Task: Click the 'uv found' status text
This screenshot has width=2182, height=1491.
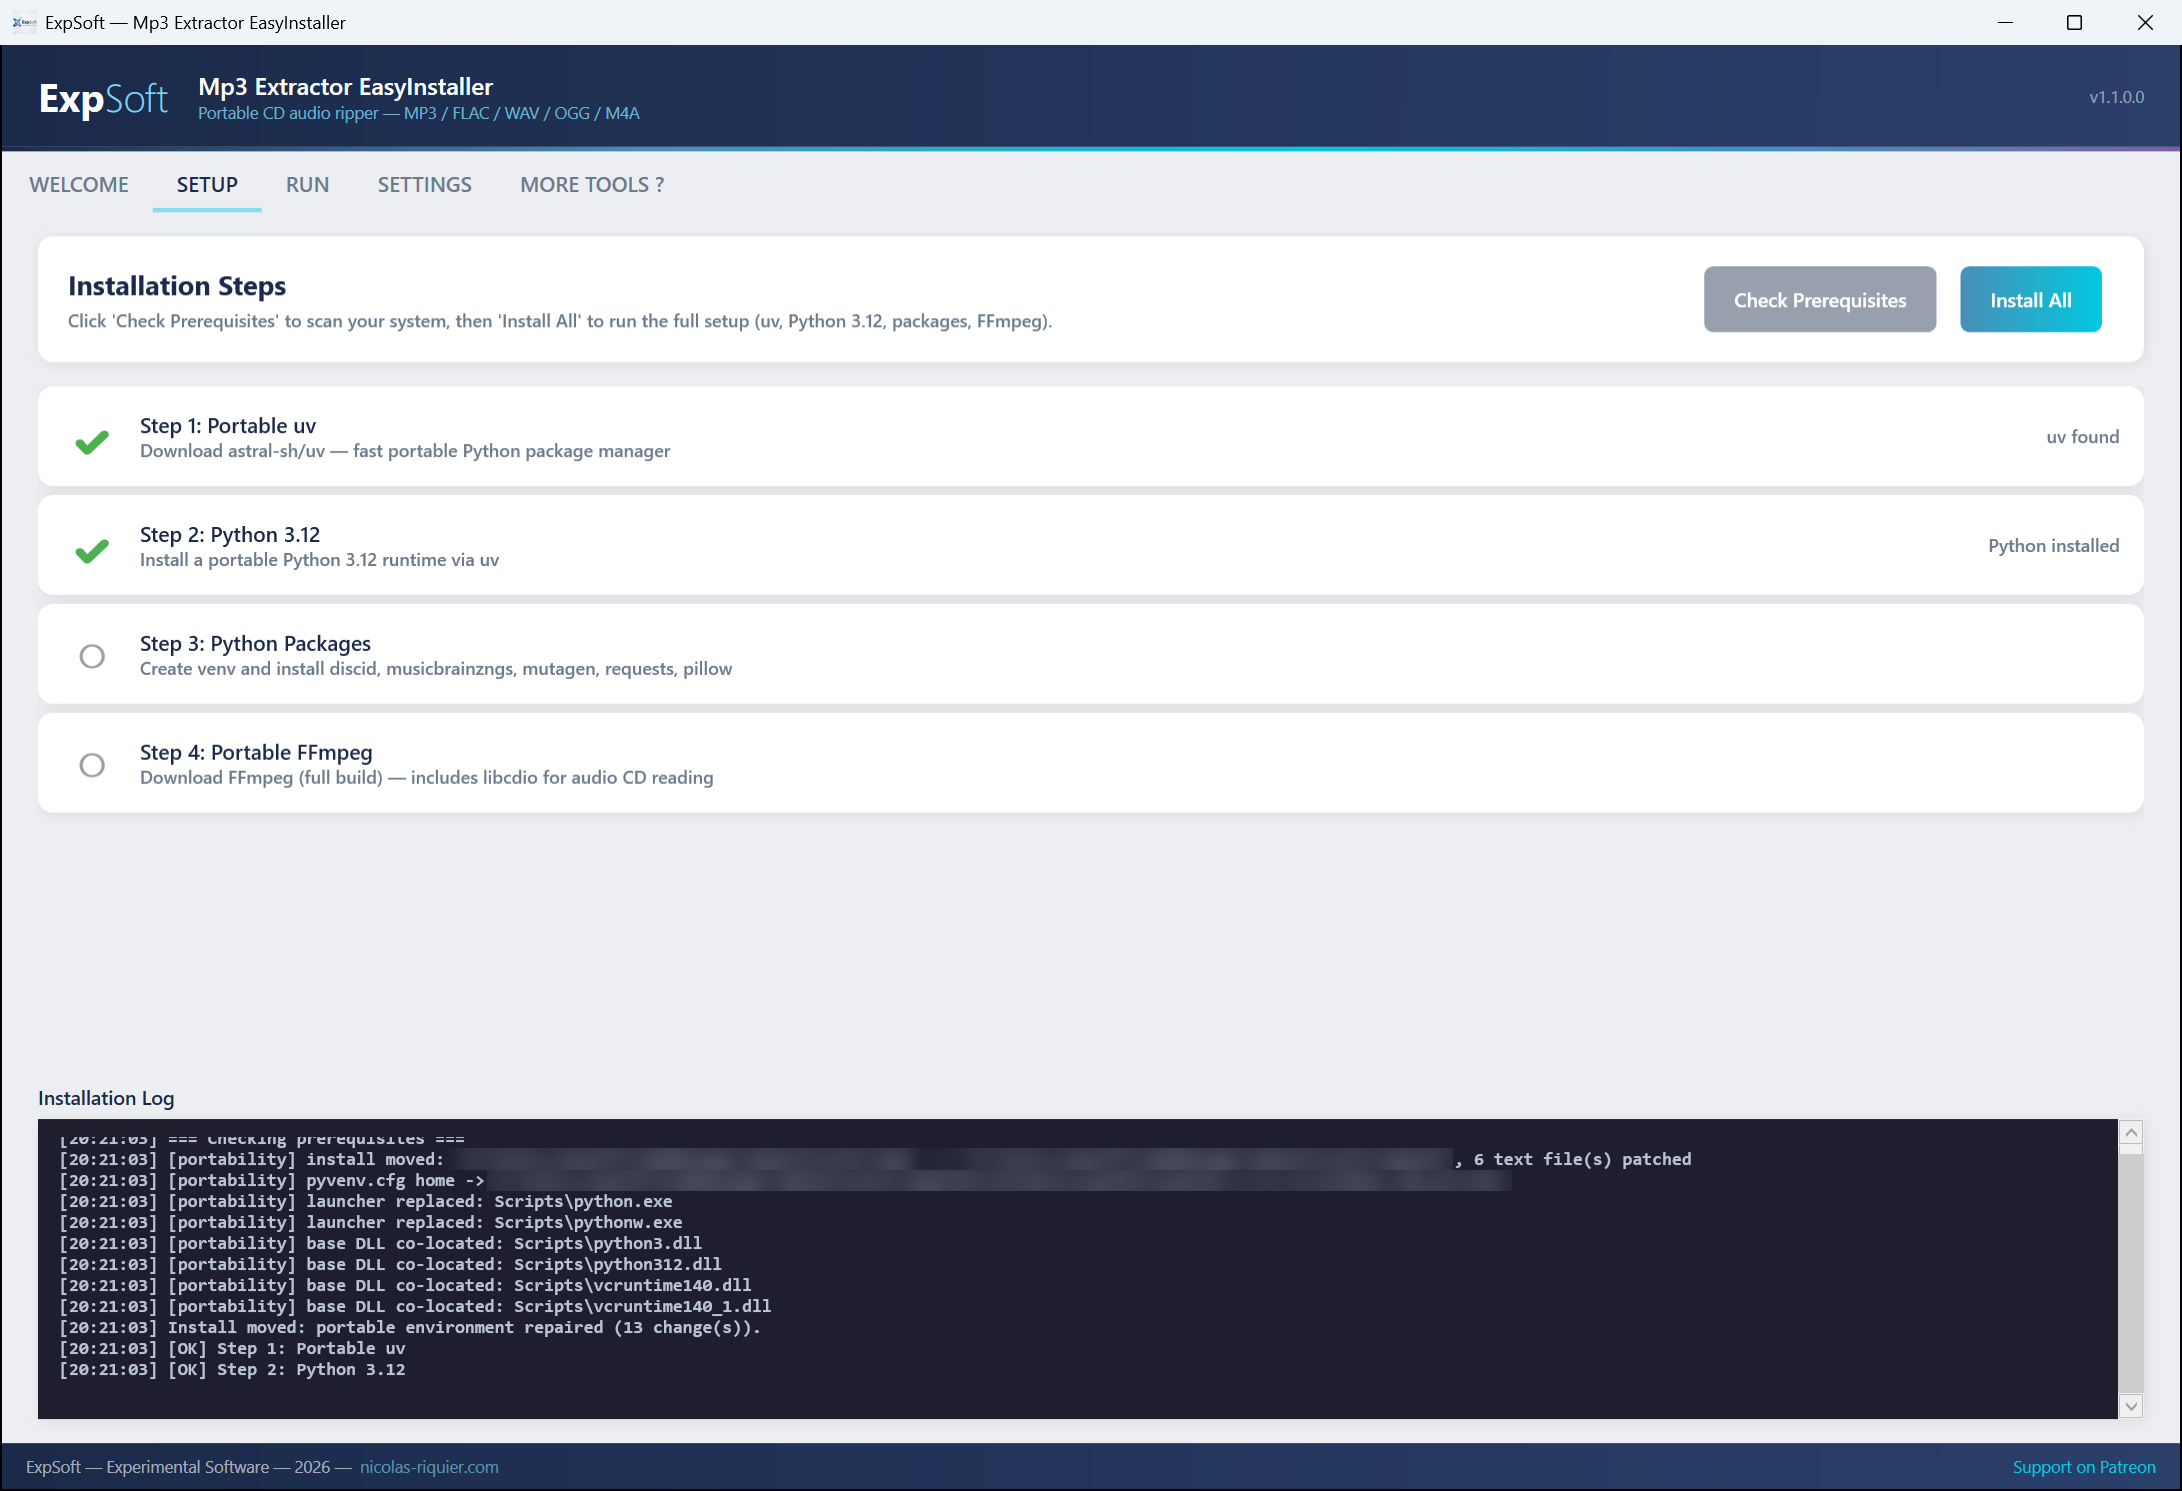Action: [x=2082, y=437]
